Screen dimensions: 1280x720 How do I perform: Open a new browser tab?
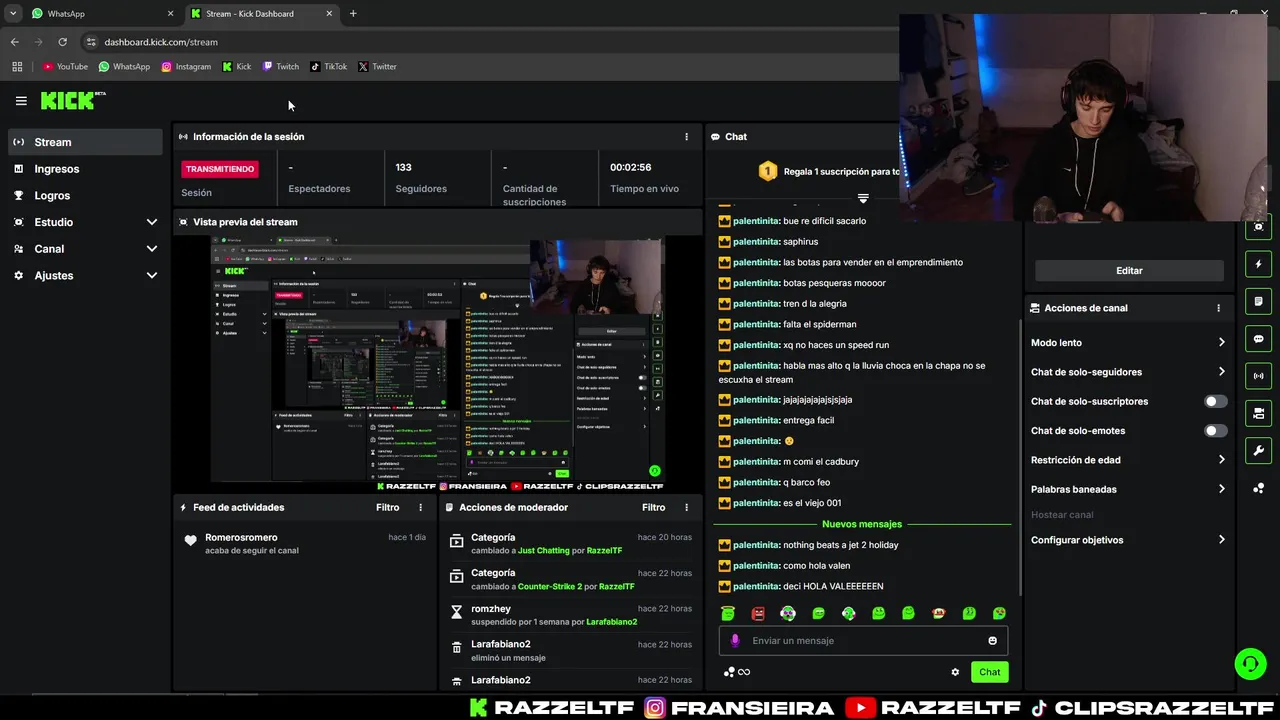tap(353, 14)
